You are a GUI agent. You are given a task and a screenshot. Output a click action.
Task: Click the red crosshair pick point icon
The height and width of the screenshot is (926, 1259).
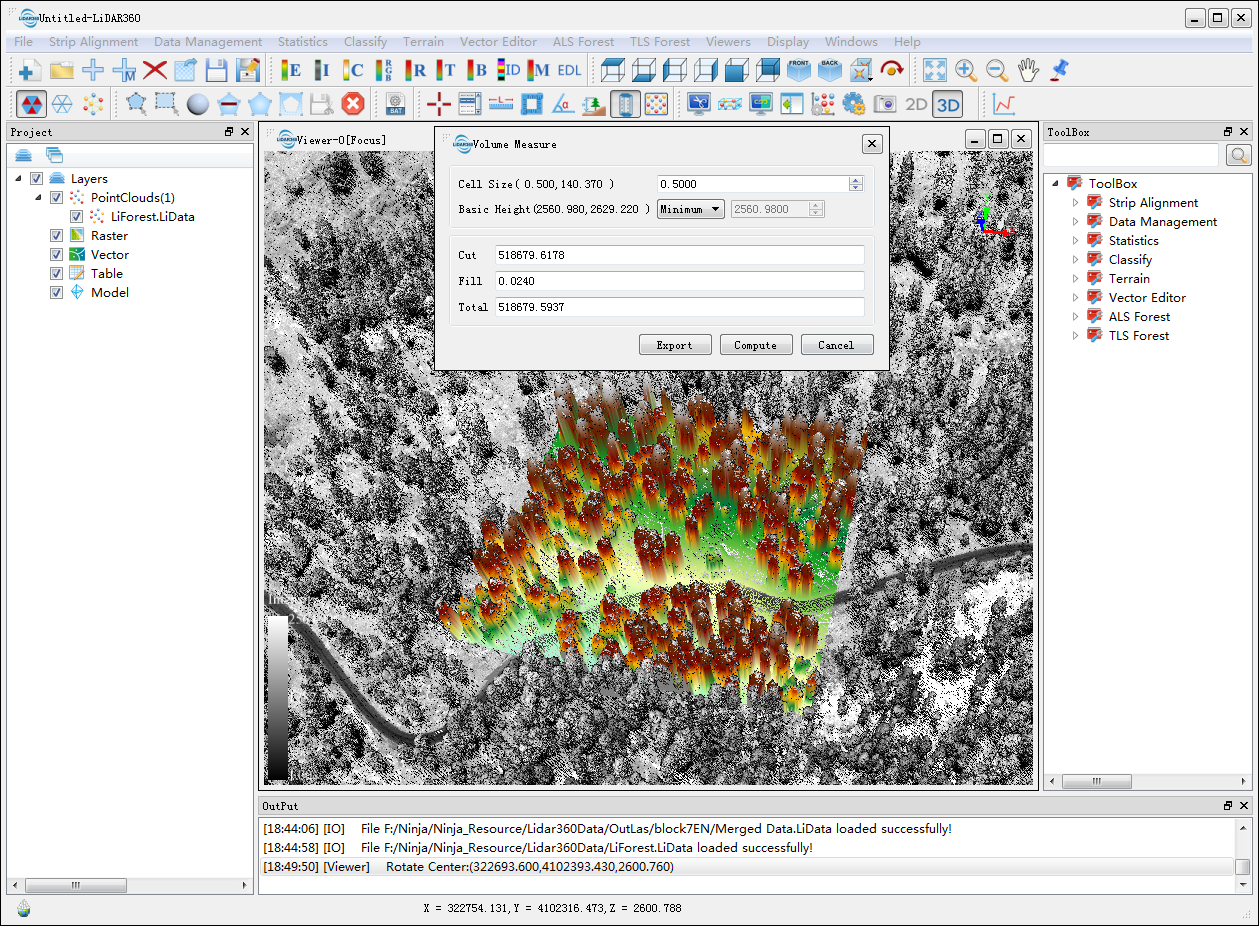pyautogui.click(x=439, y=103)
